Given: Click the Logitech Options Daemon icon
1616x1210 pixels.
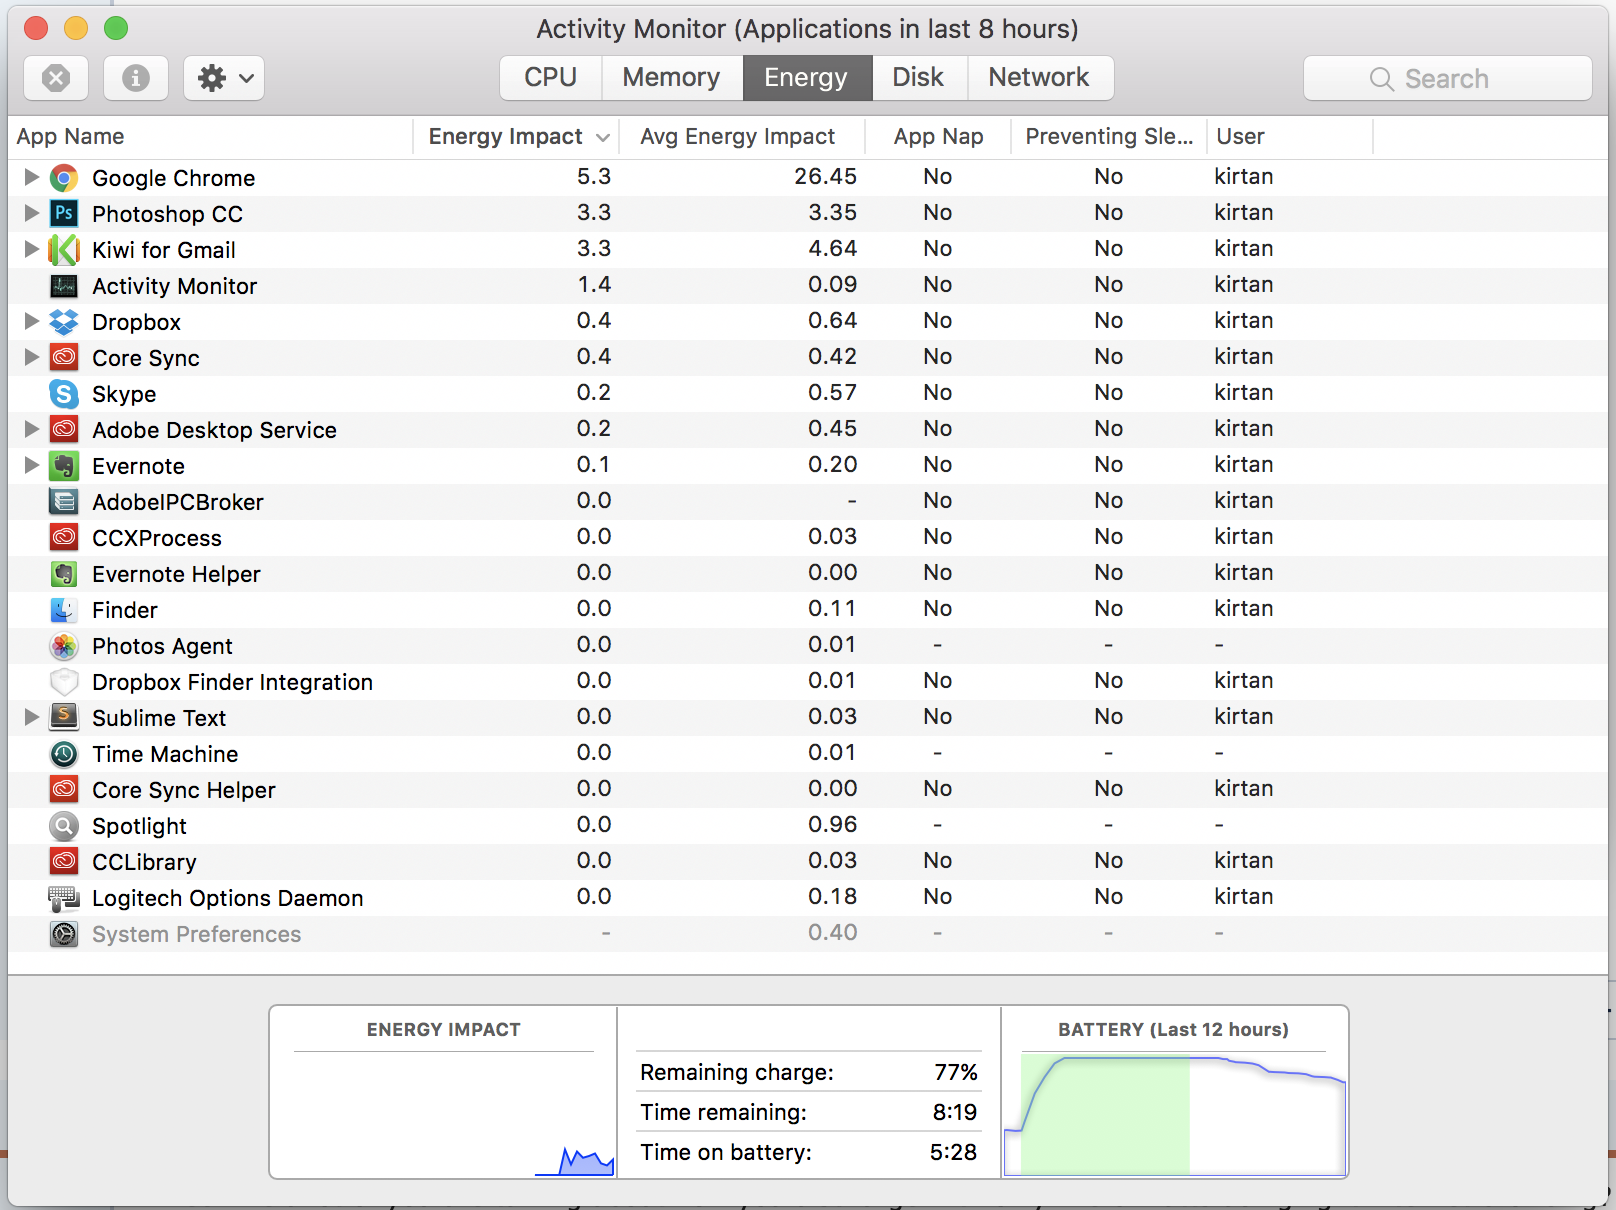Looking at the screenshot, I should click(x=64, y=898).
